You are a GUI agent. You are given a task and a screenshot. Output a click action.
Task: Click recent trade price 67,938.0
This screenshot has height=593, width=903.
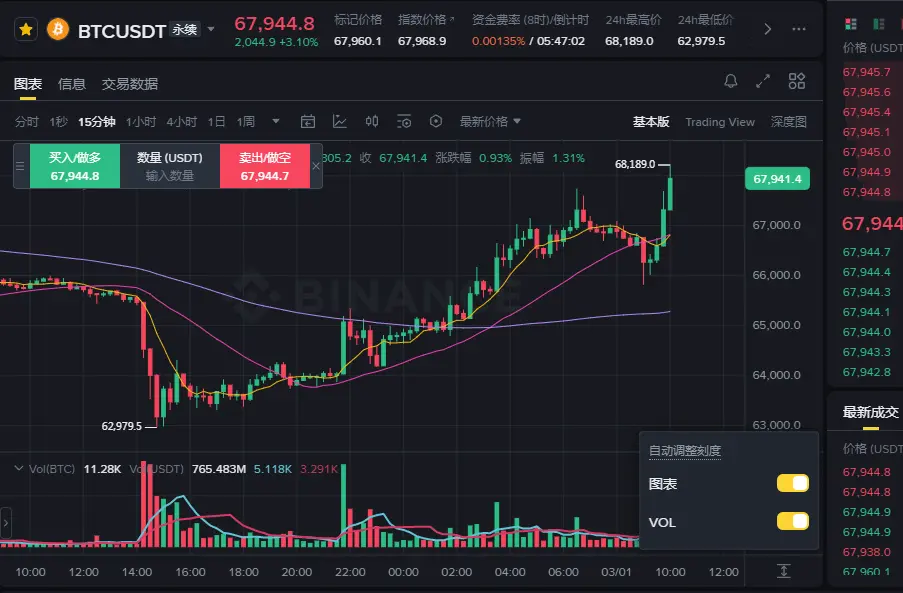tap(866, 552)
